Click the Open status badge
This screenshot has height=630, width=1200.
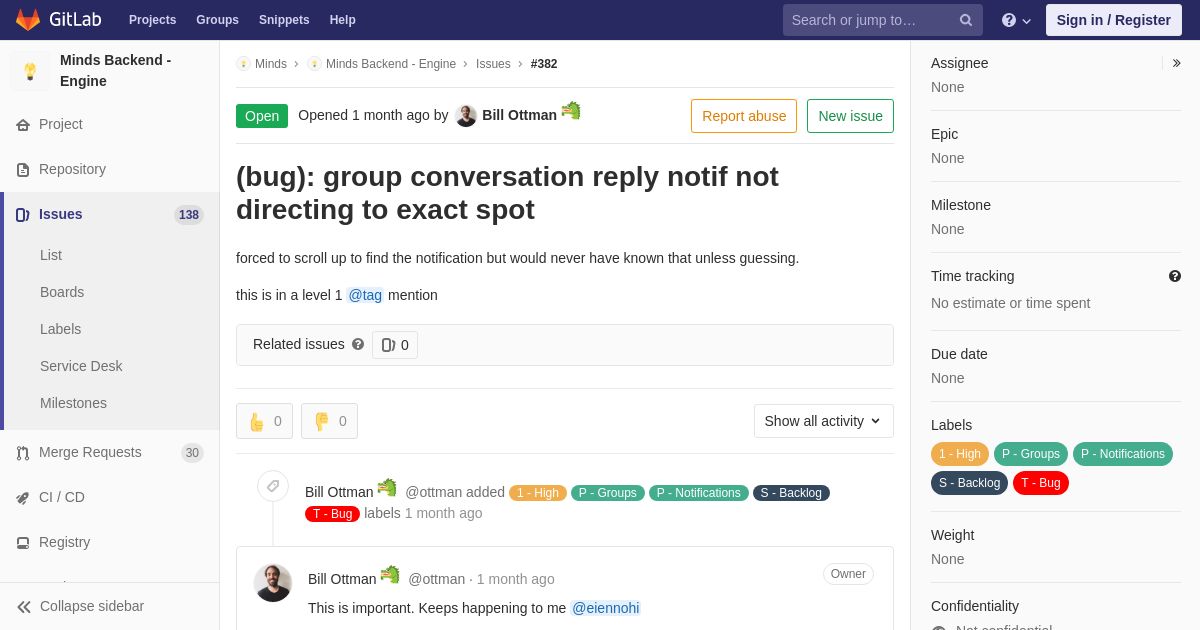262,116
